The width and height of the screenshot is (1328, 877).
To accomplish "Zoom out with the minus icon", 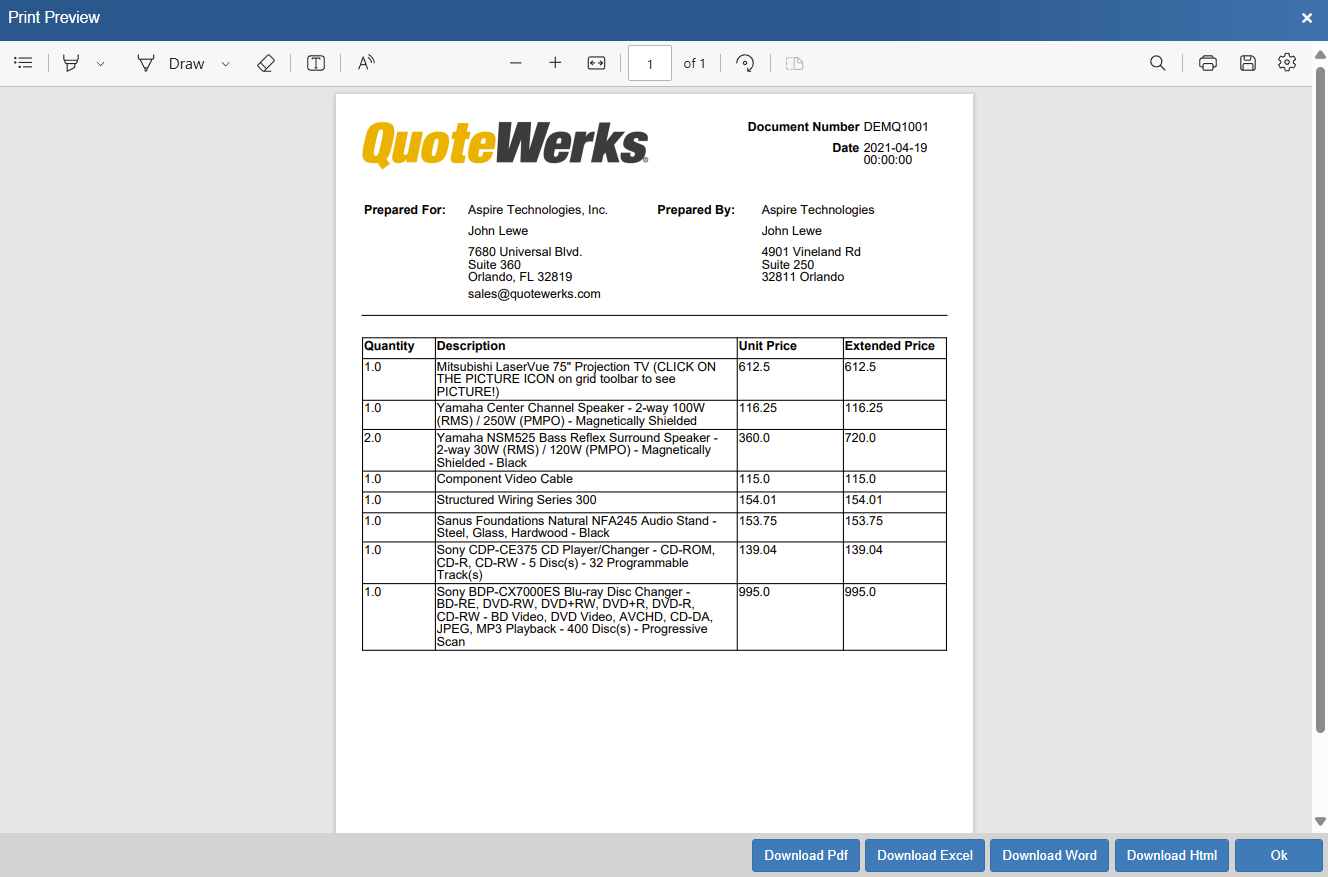I will click(x=516, y=63).
